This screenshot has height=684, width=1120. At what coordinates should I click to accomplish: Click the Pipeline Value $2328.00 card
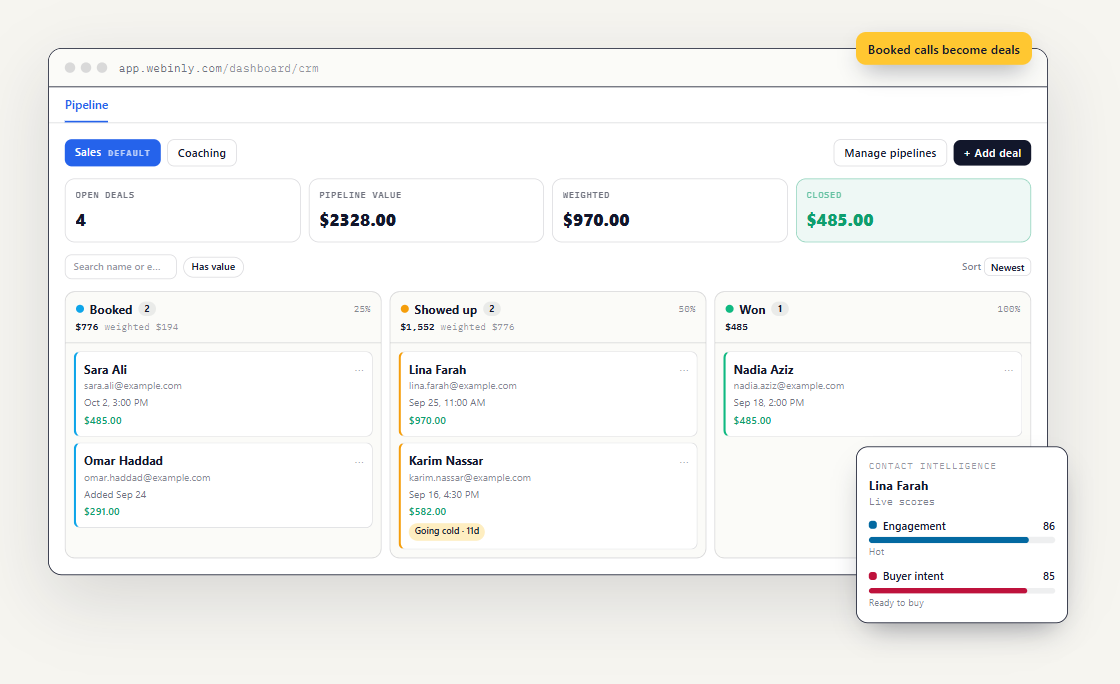pyautogui.click(x=426, y=210)
